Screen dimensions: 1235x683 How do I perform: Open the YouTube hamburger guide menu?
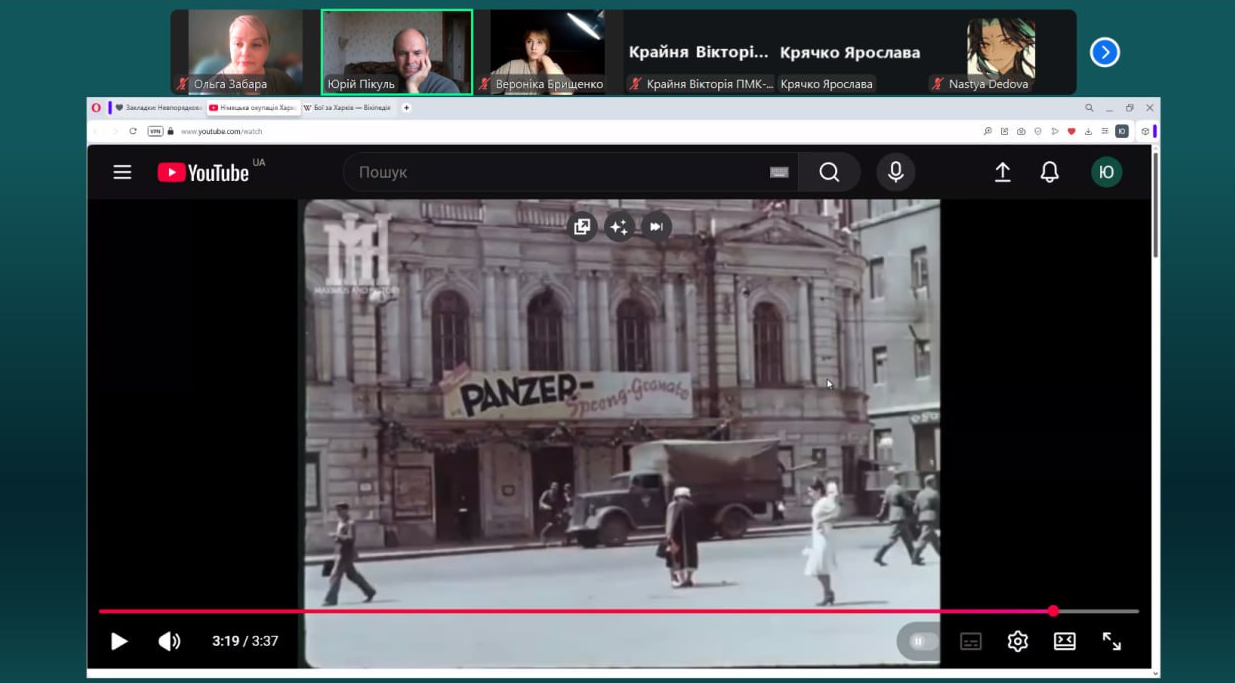point(122,172)
